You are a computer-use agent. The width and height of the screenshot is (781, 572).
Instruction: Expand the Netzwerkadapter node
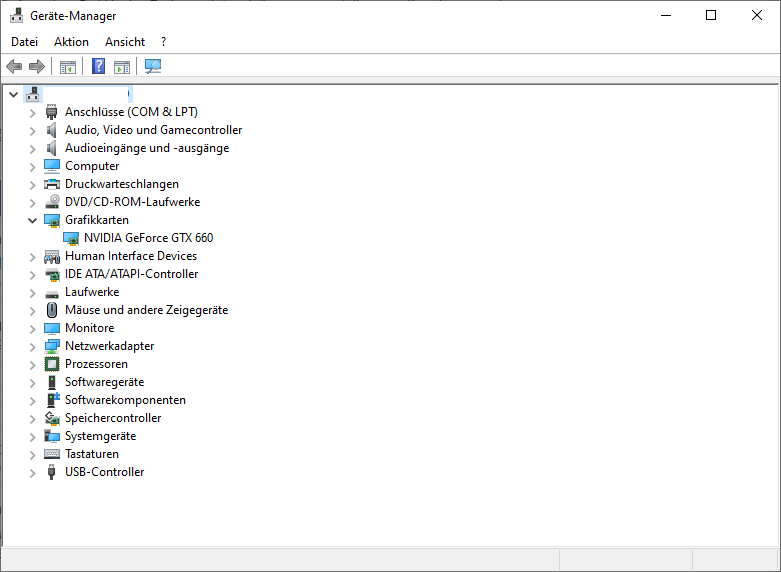33,346
